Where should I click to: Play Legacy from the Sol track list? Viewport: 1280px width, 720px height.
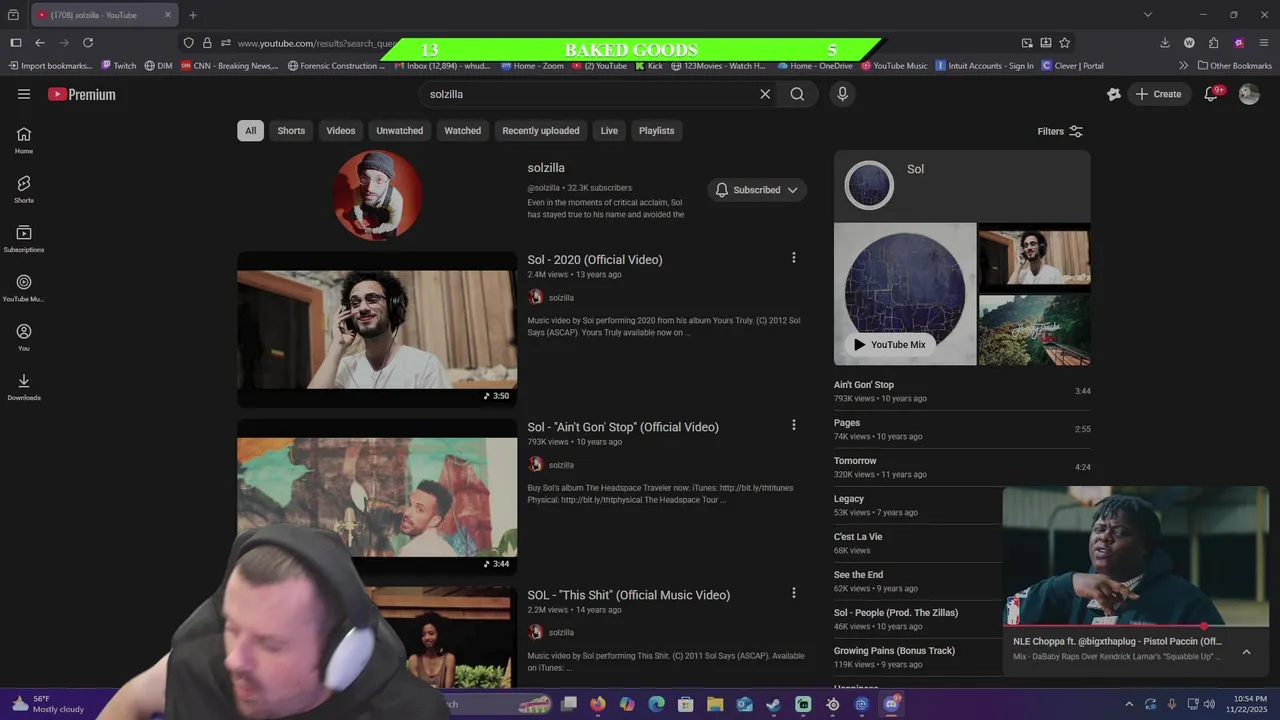[x=917, y=505]
